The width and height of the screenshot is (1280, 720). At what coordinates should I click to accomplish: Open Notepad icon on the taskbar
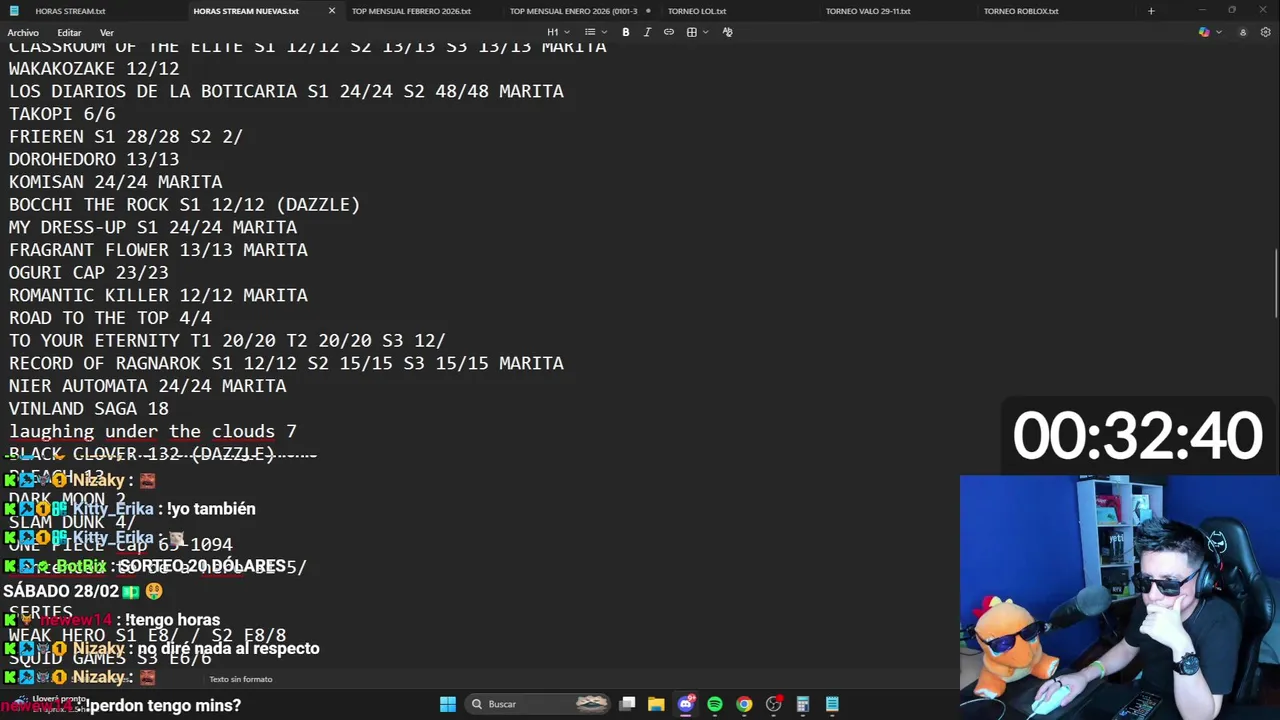832,704
